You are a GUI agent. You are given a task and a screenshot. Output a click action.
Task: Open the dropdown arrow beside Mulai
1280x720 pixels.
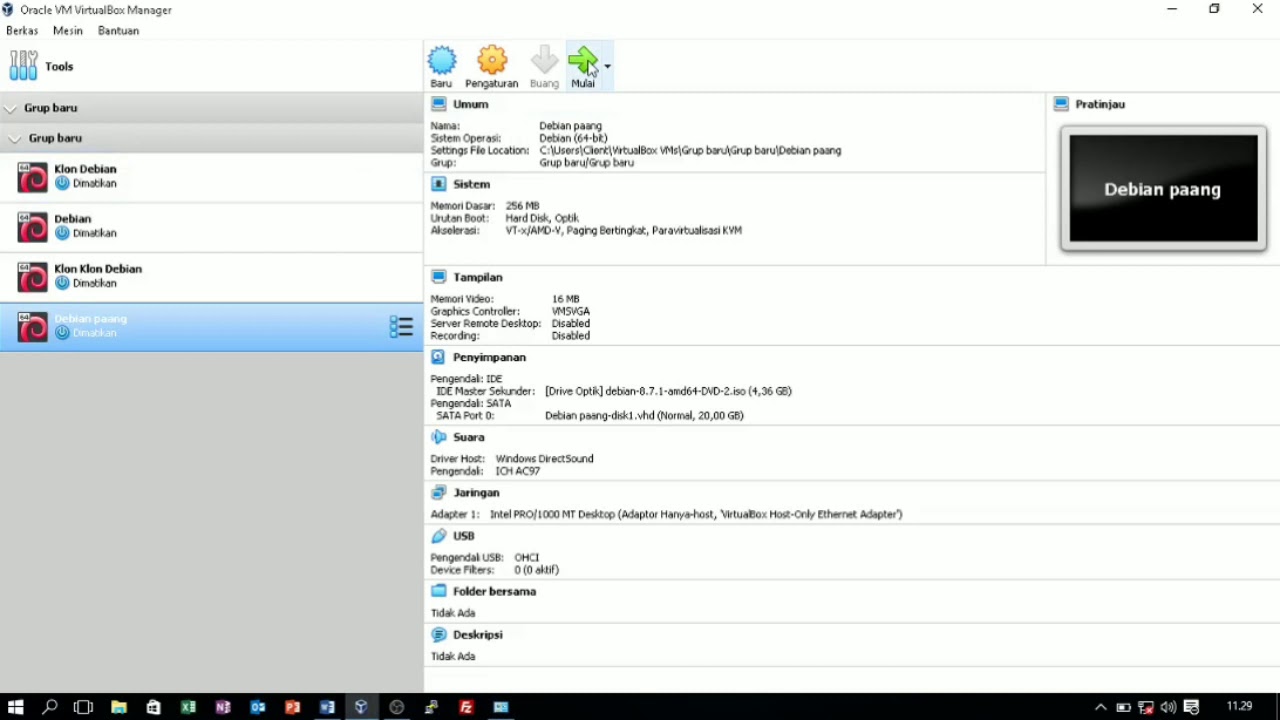(607, 67)
